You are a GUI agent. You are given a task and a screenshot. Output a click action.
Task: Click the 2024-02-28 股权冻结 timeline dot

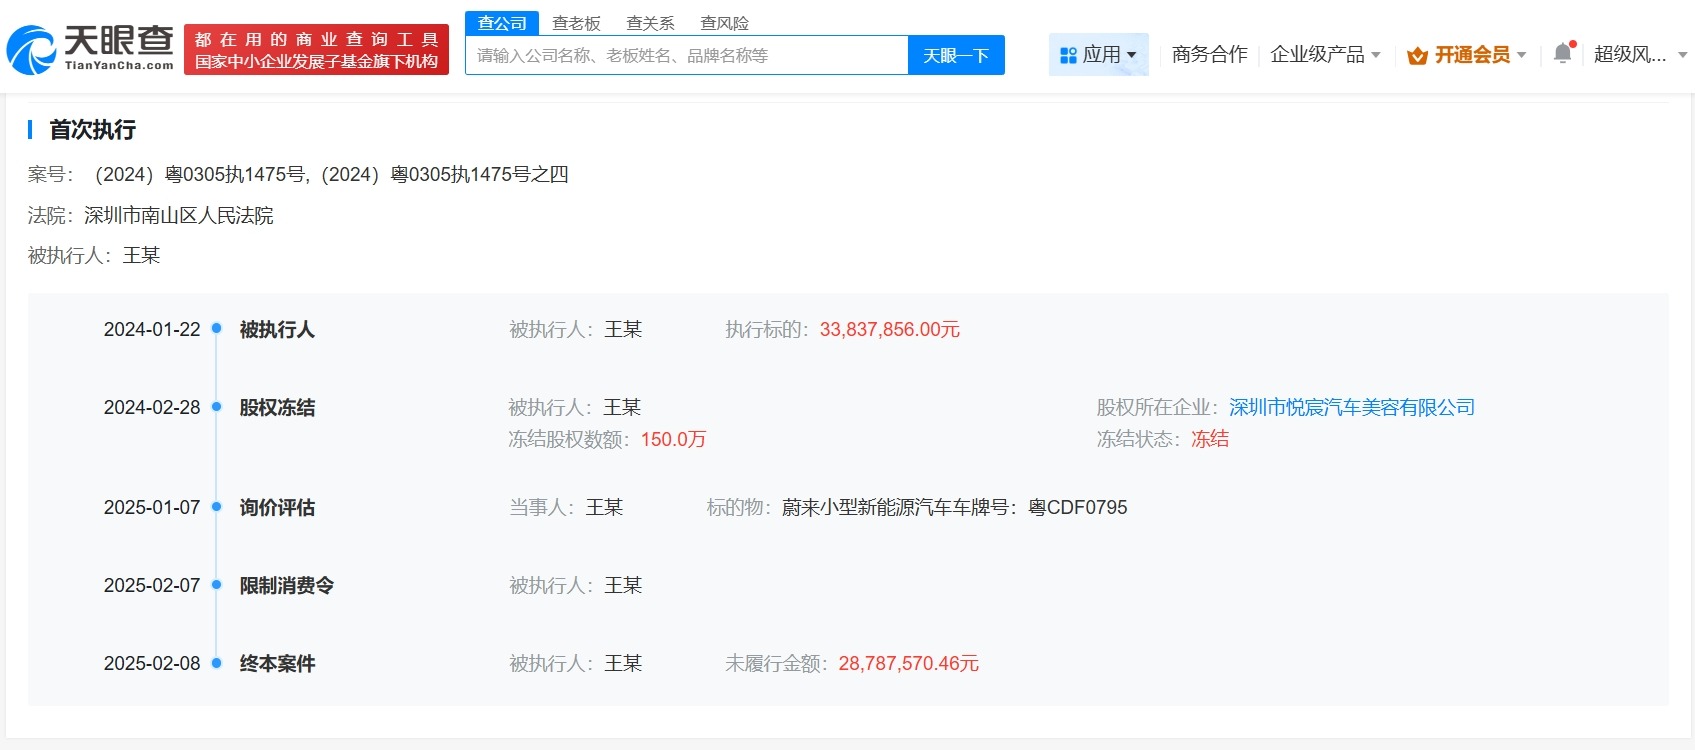pos(216,407)
